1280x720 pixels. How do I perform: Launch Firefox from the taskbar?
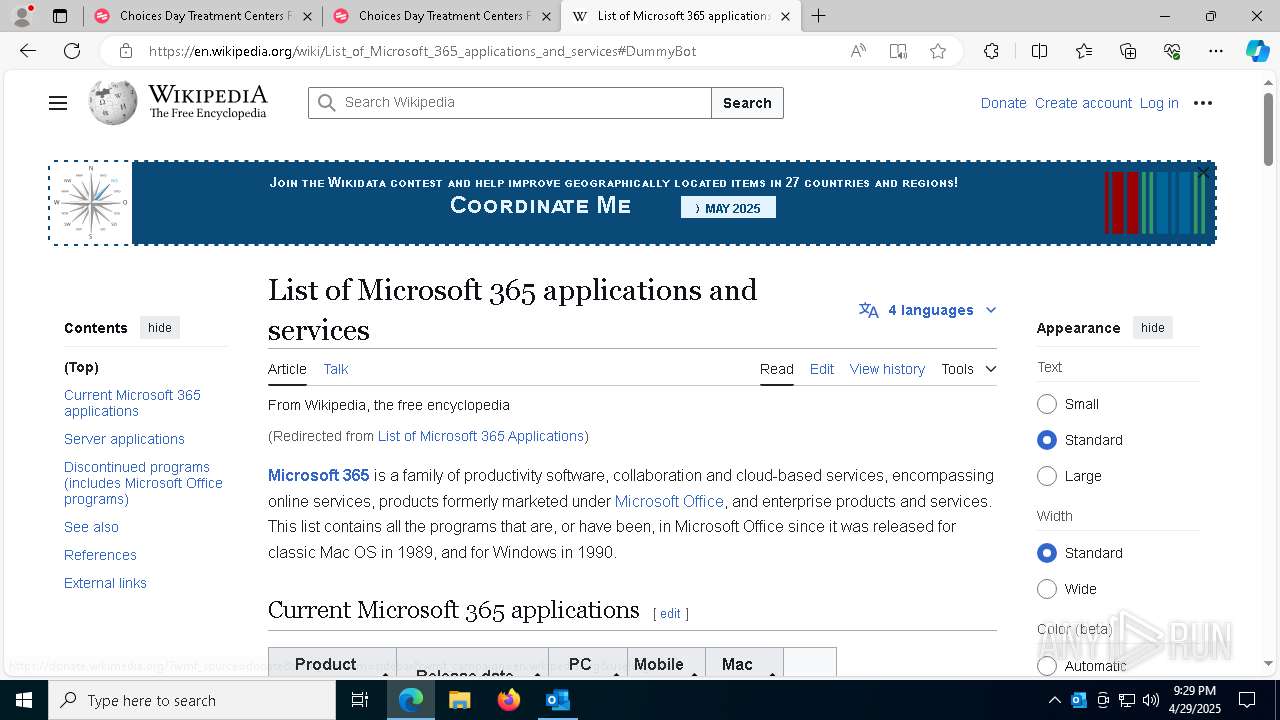point(509,700)
